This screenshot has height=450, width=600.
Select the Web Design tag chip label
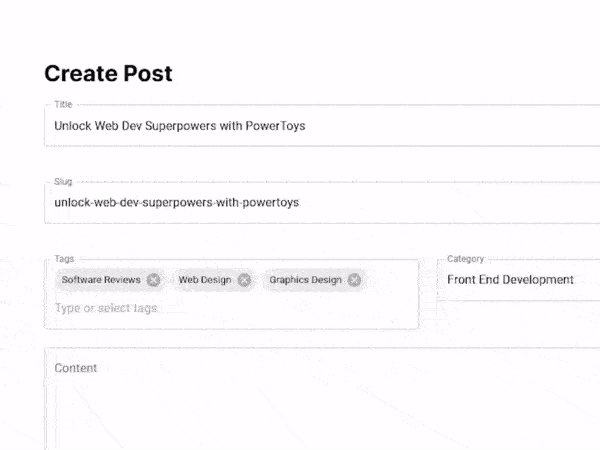click(204, 280)
